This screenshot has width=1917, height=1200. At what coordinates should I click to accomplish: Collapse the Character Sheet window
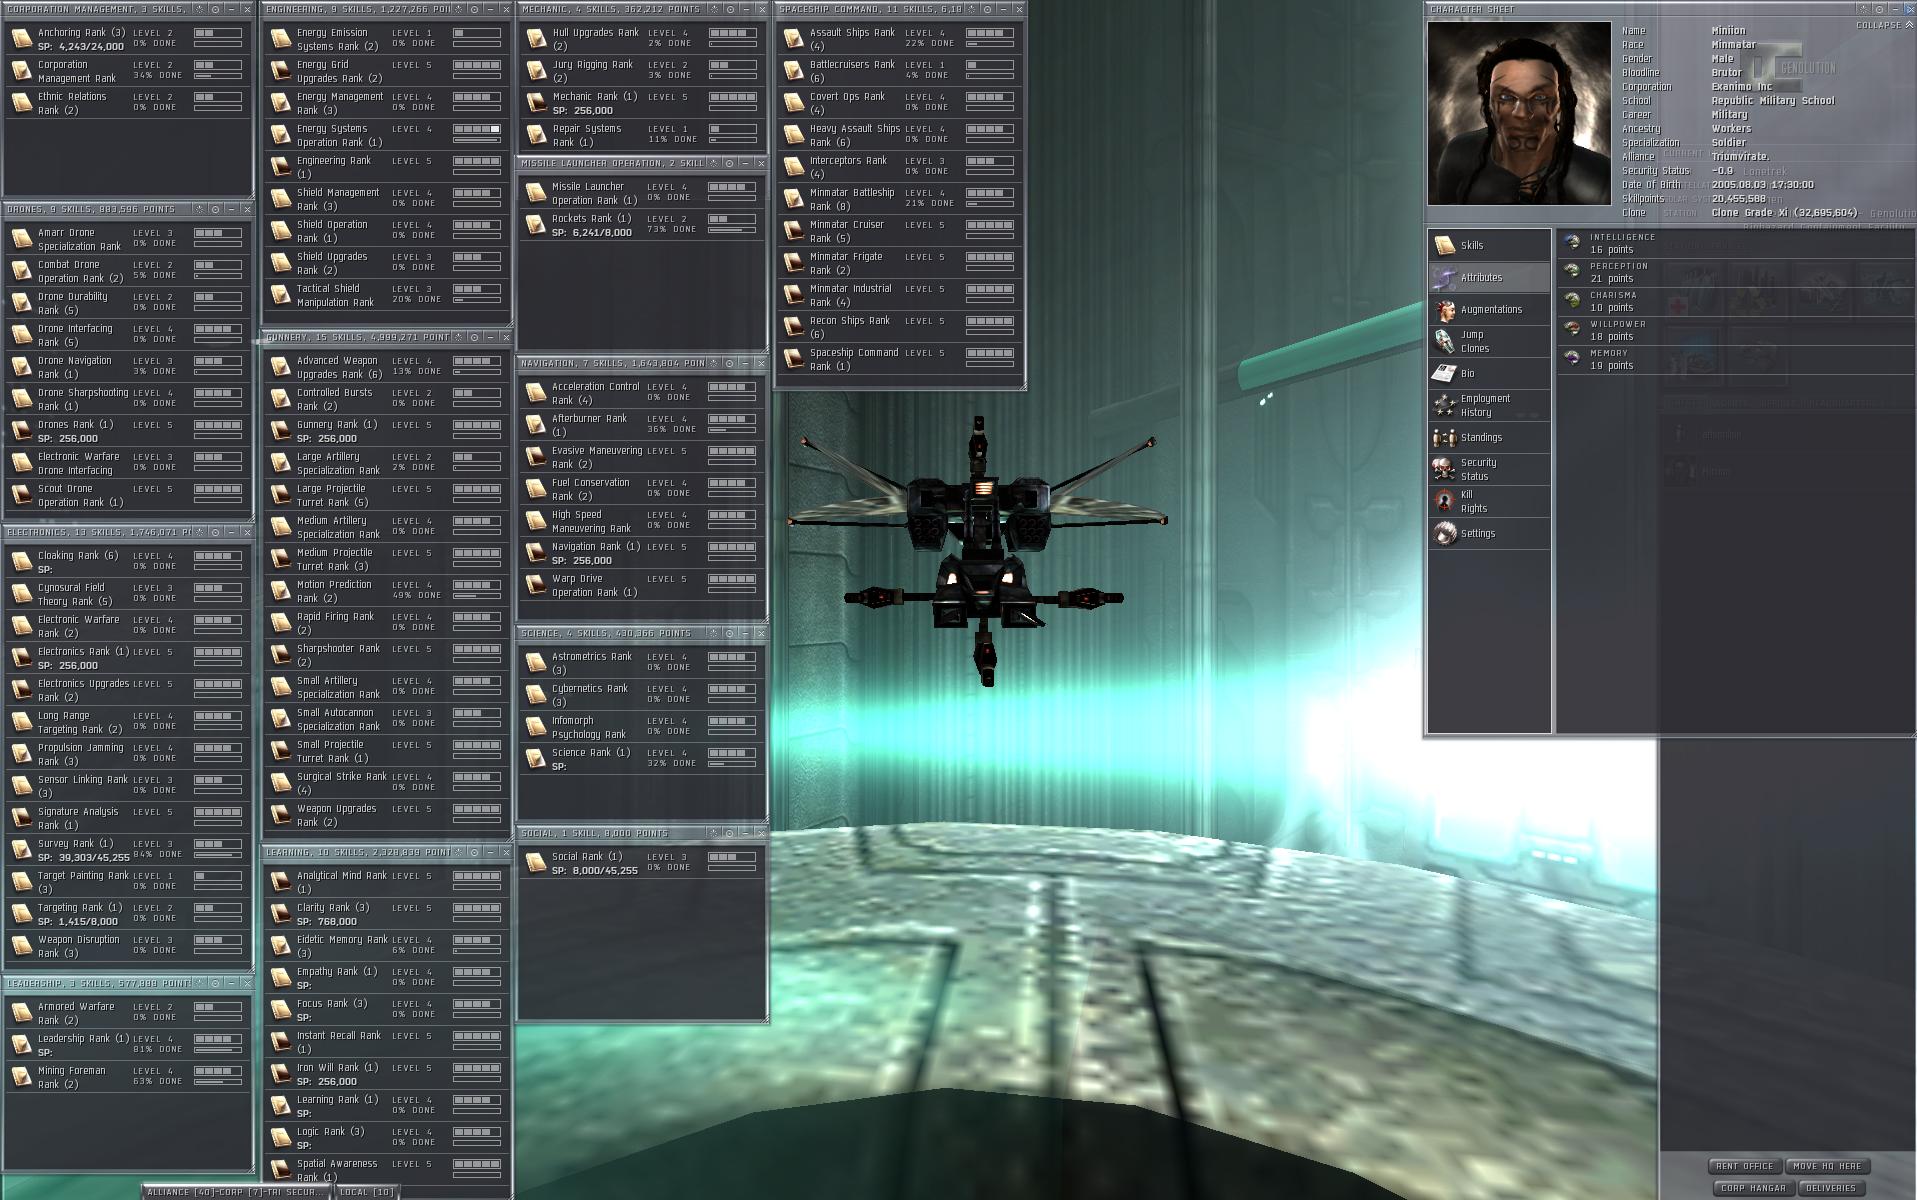[1883, 25]
